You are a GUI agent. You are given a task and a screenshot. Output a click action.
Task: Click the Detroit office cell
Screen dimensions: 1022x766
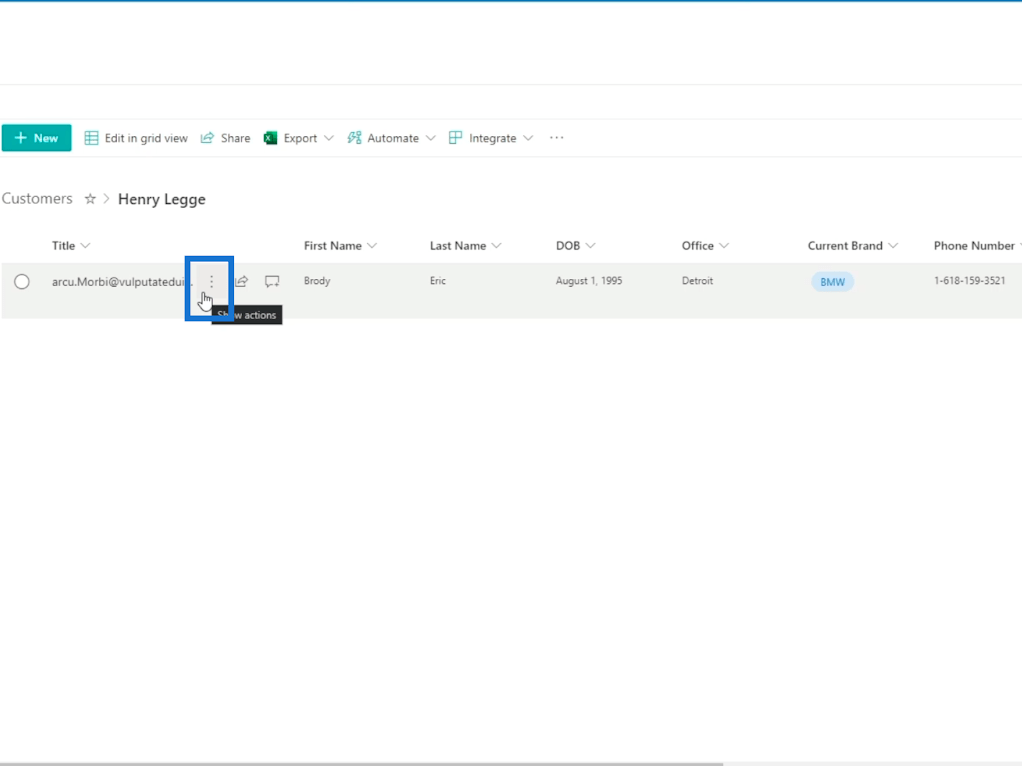(x=697, y=281)
